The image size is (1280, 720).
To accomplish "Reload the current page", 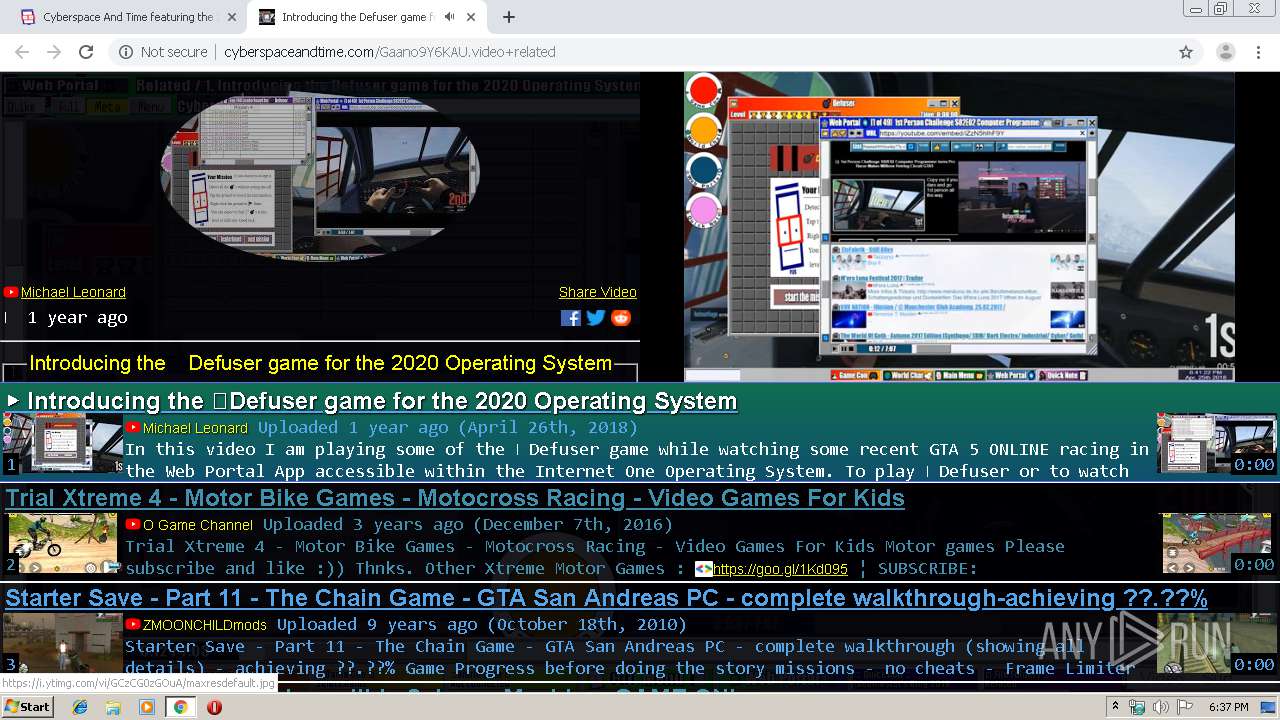I will coord(86,52).
